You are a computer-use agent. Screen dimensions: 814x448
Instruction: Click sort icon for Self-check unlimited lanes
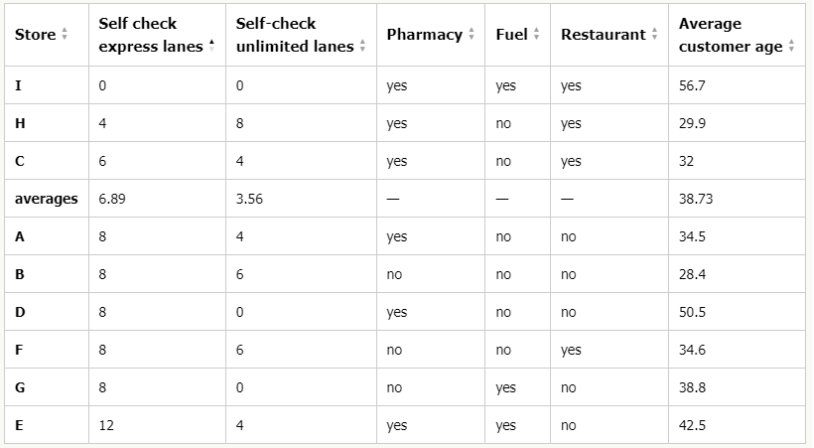coord(362,46)
